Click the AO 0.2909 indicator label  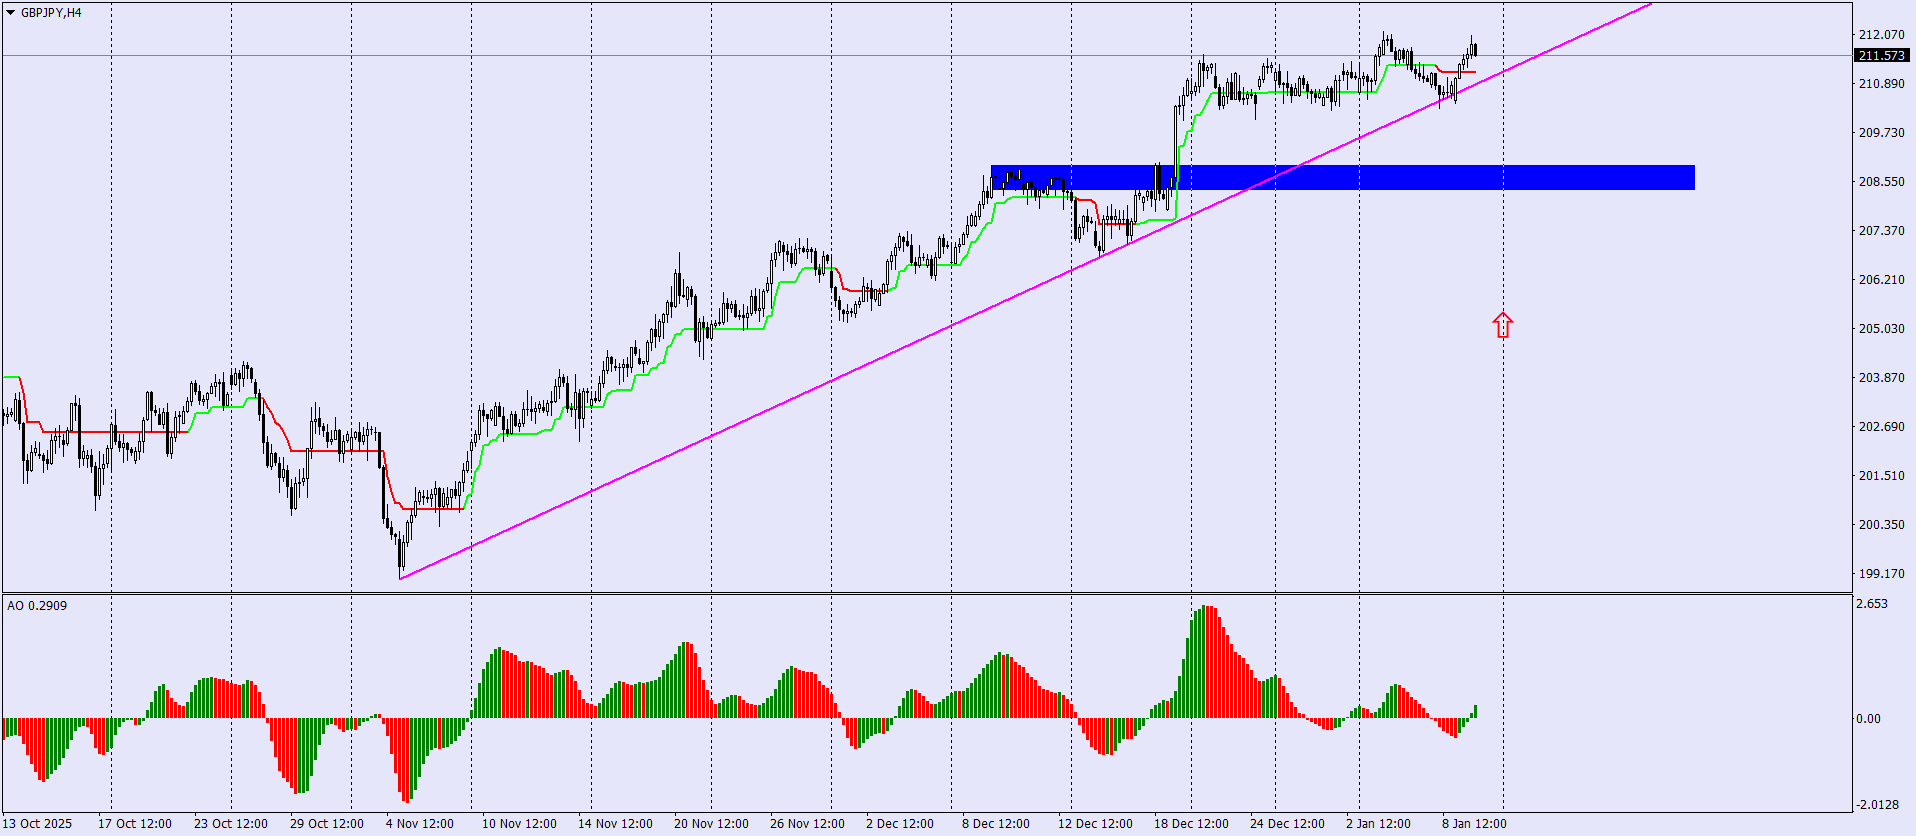coord(37,606)
